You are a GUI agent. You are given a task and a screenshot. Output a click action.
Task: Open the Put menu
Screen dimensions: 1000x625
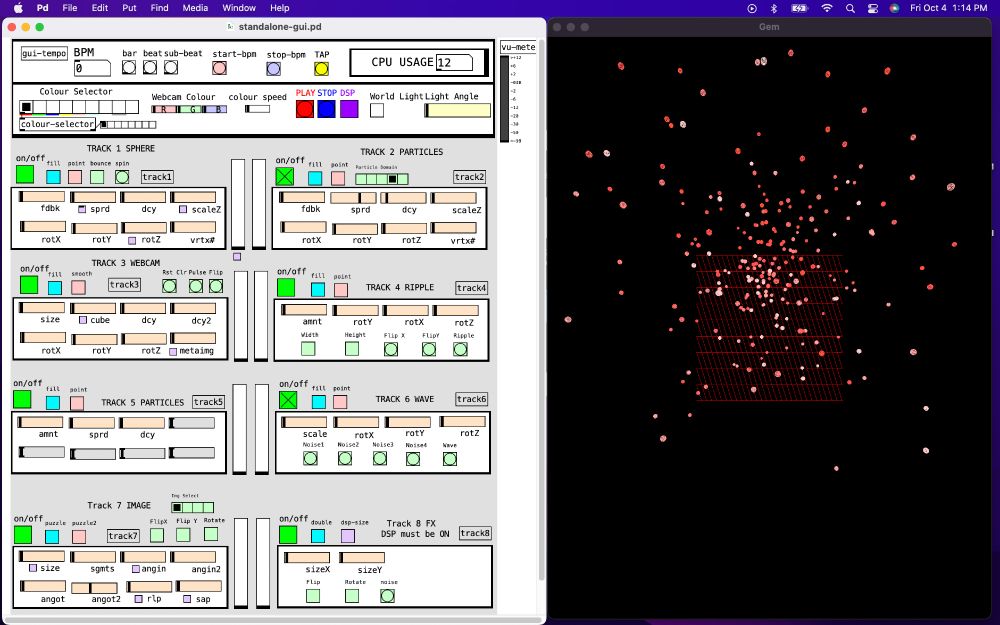click(129, 8)
